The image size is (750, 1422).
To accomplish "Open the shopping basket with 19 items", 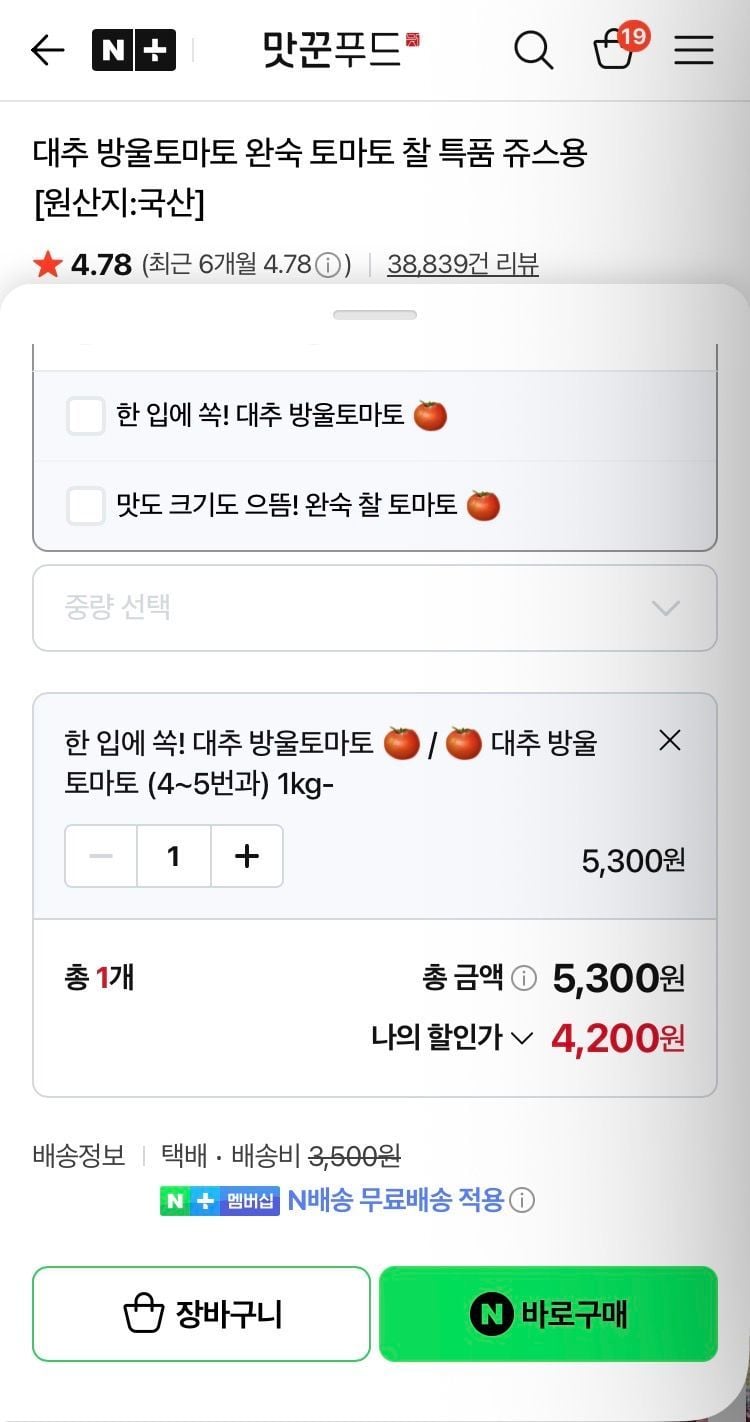I will click(x=615, y=49).
